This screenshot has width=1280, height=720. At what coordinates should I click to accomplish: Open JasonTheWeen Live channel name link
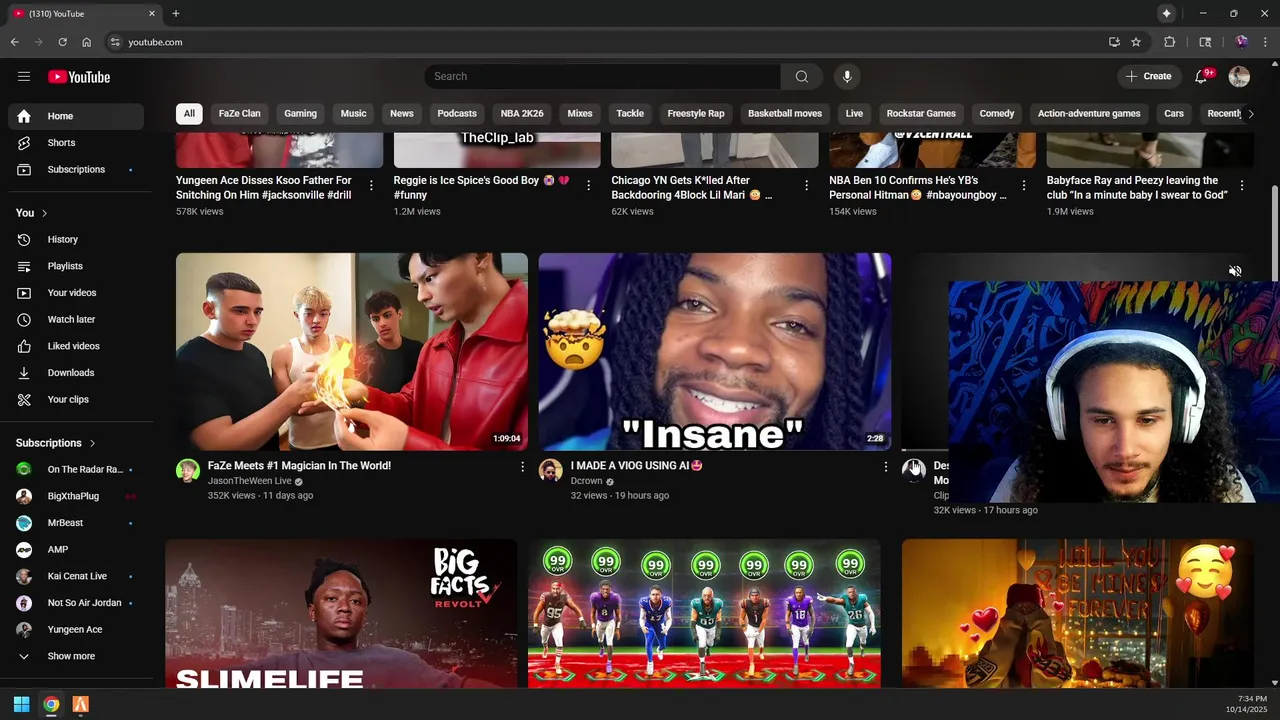[x=249, y=481]
